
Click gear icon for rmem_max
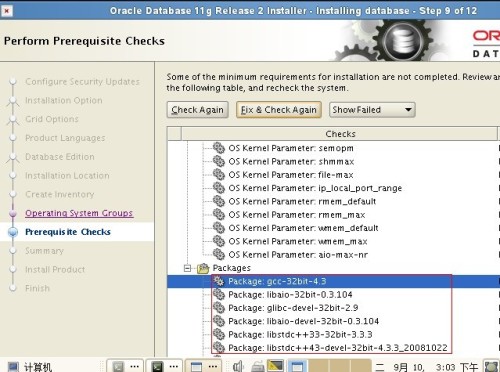(219, 215)
